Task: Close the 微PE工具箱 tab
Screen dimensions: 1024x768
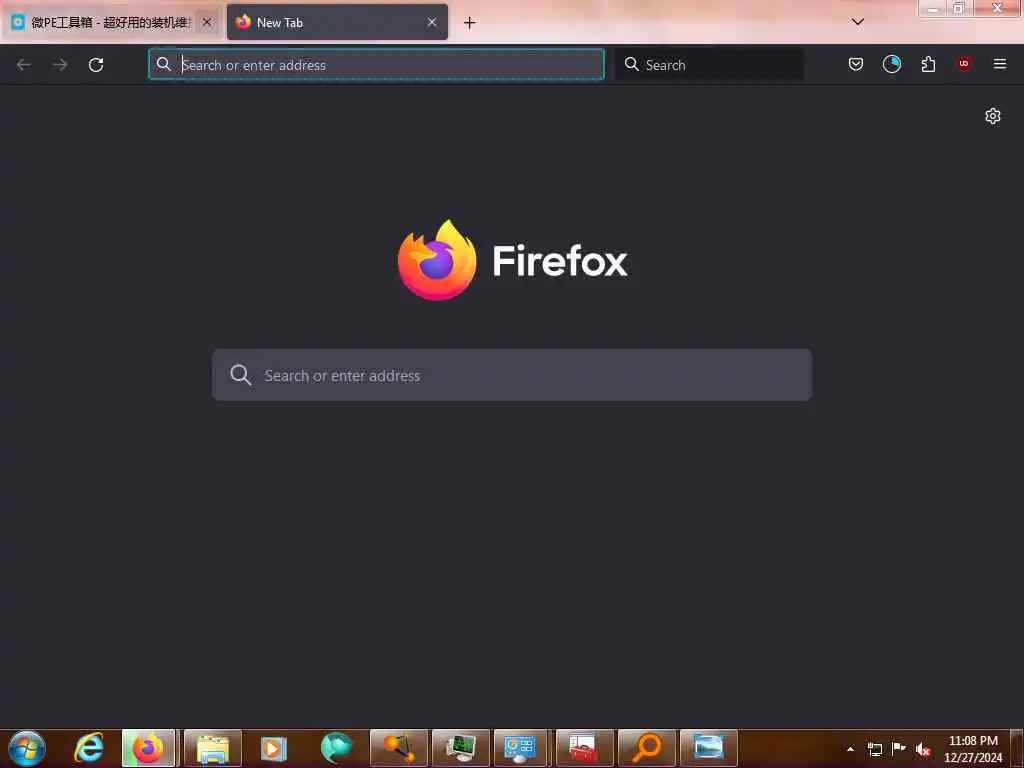Action: 207,22
